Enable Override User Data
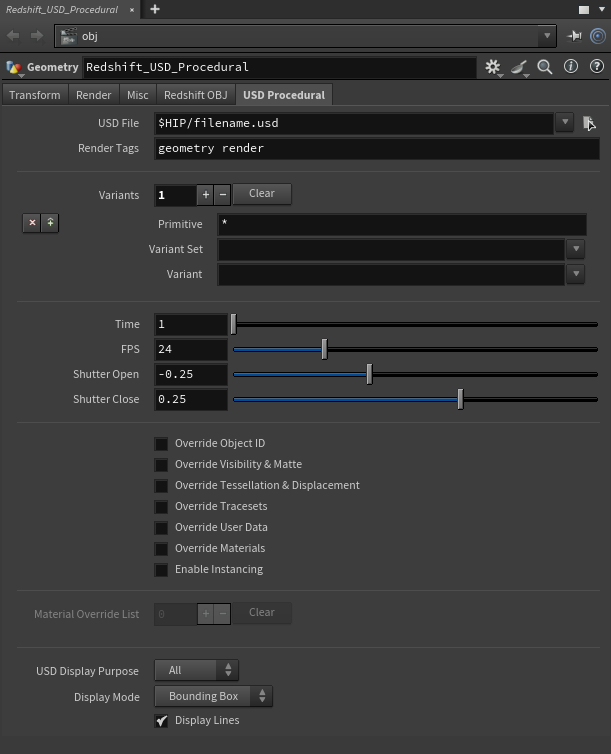The image size is (611, 754). point(161,528)
